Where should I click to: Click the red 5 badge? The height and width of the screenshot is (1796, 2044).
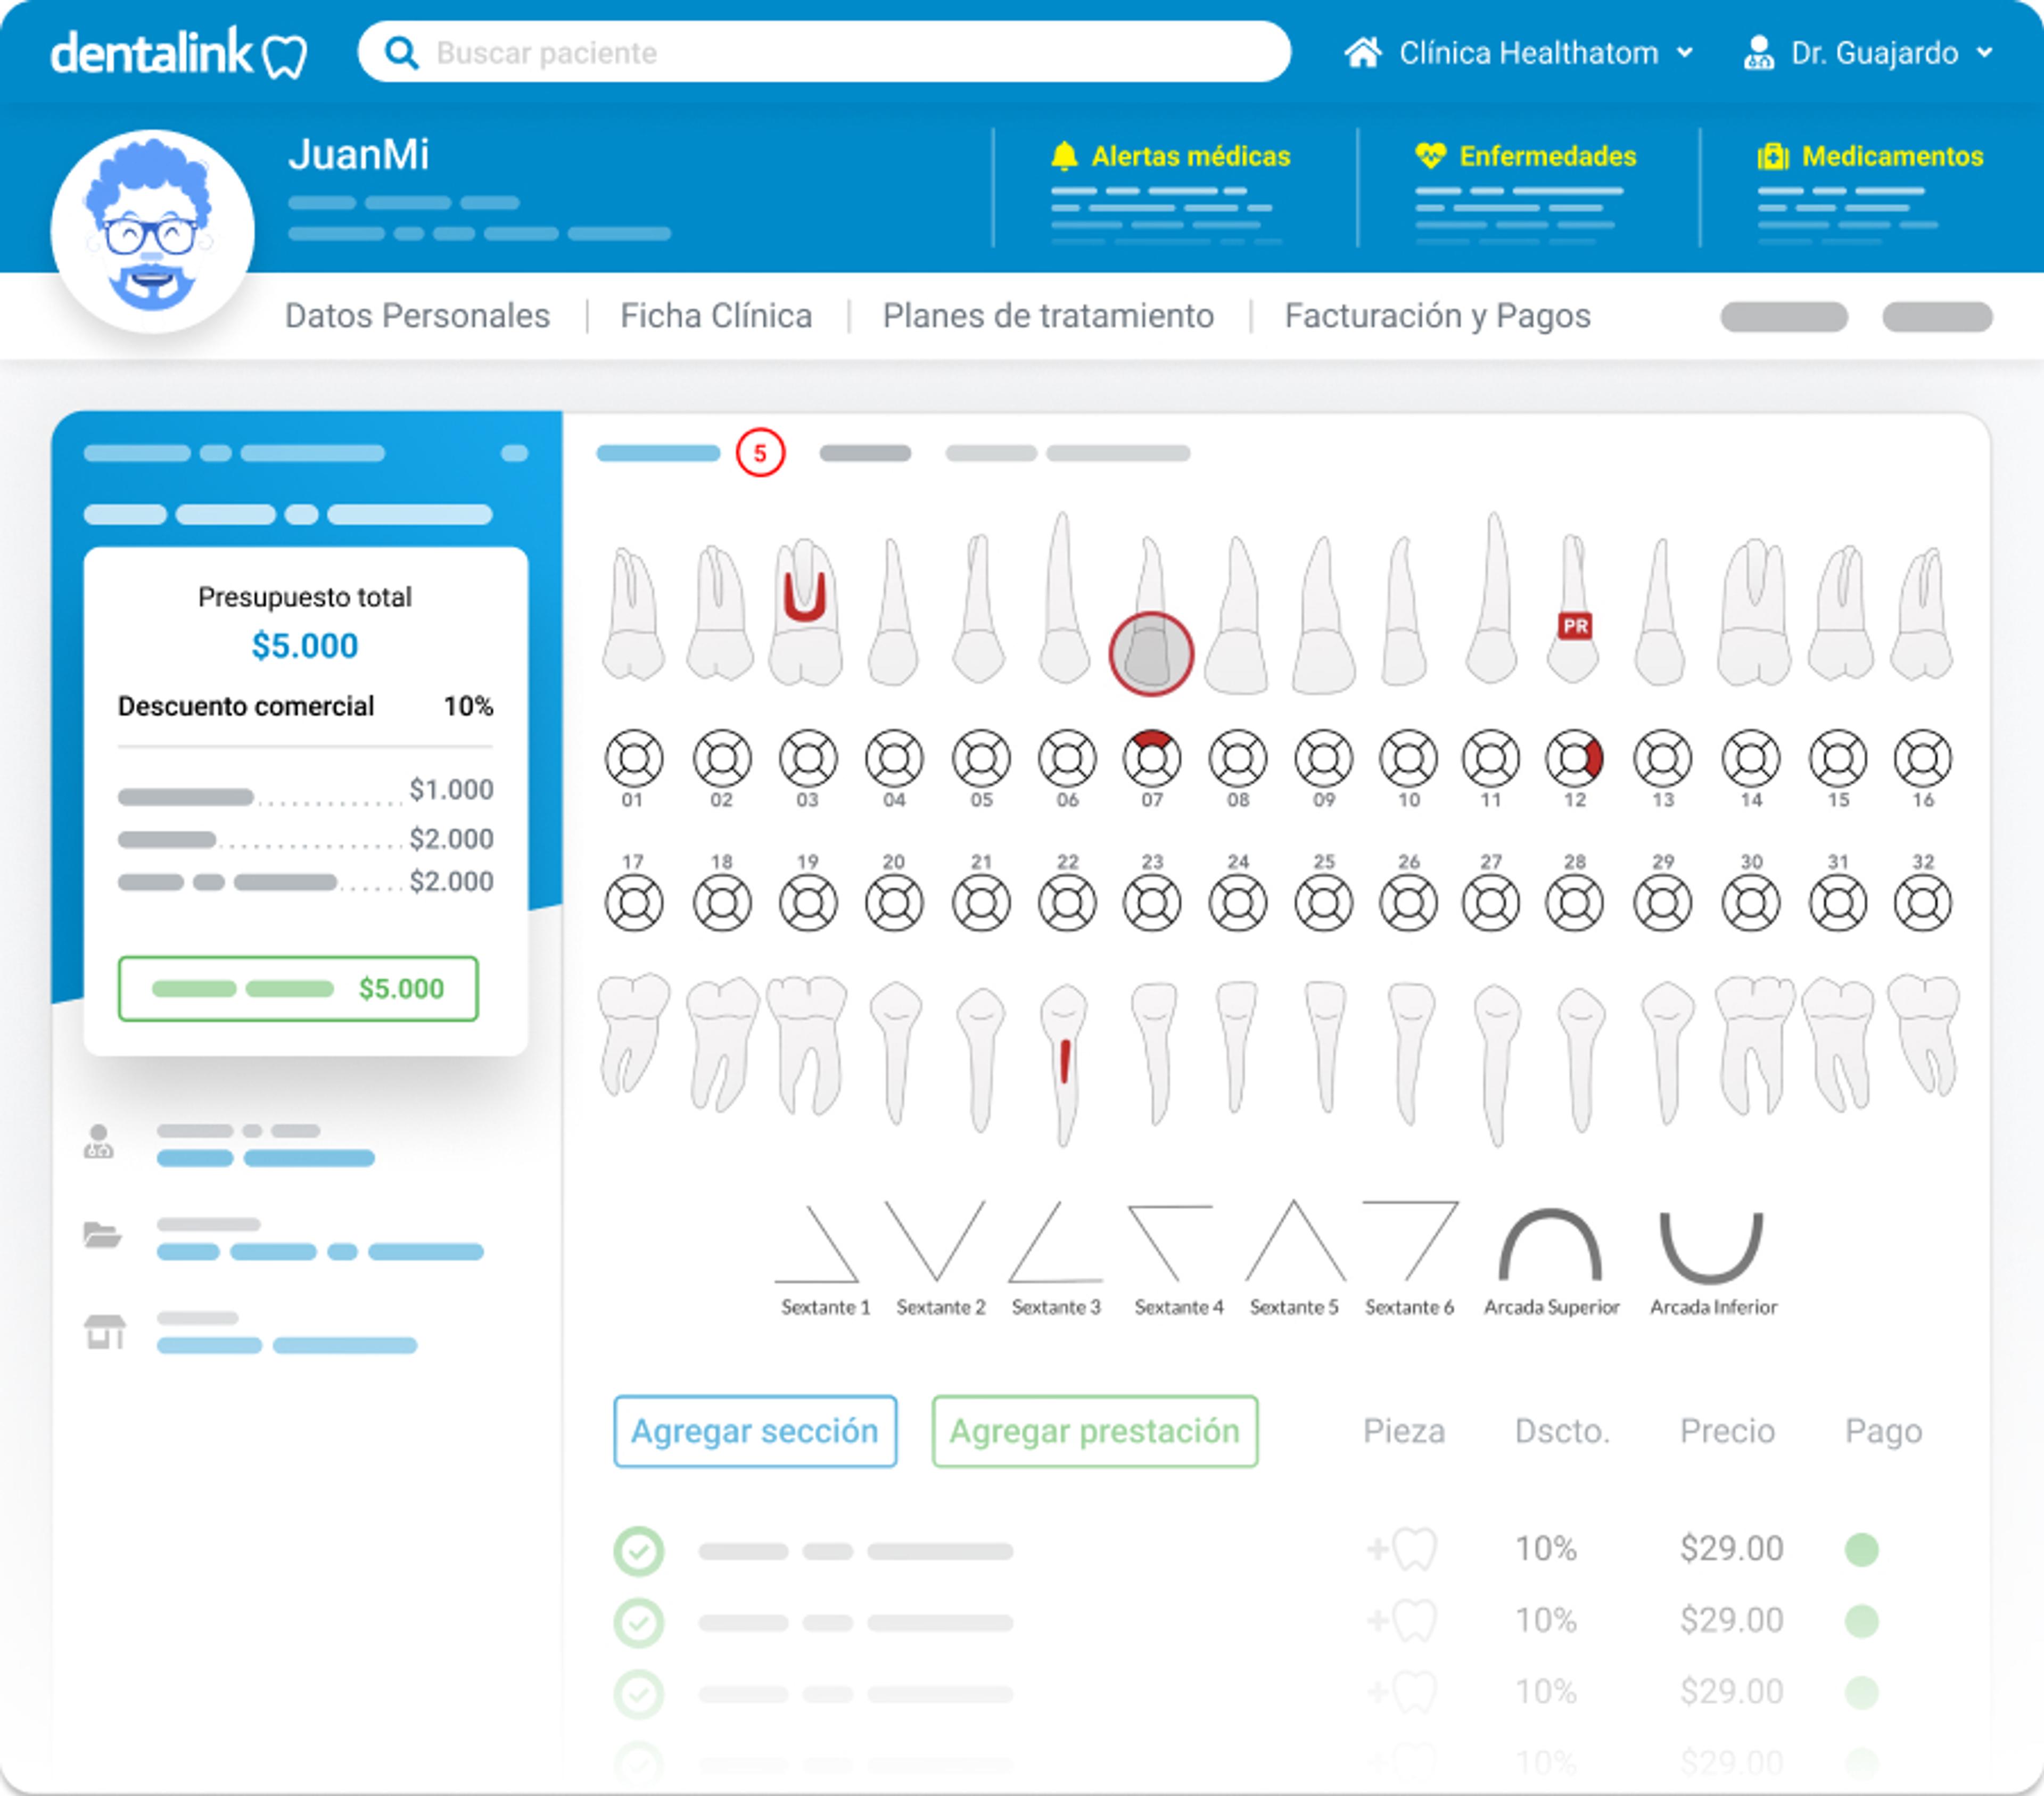760,453
